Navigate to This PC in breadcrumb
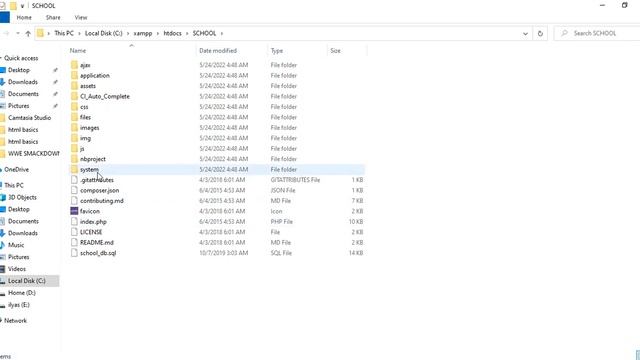 pyautogui.click(x=64, y=33)
